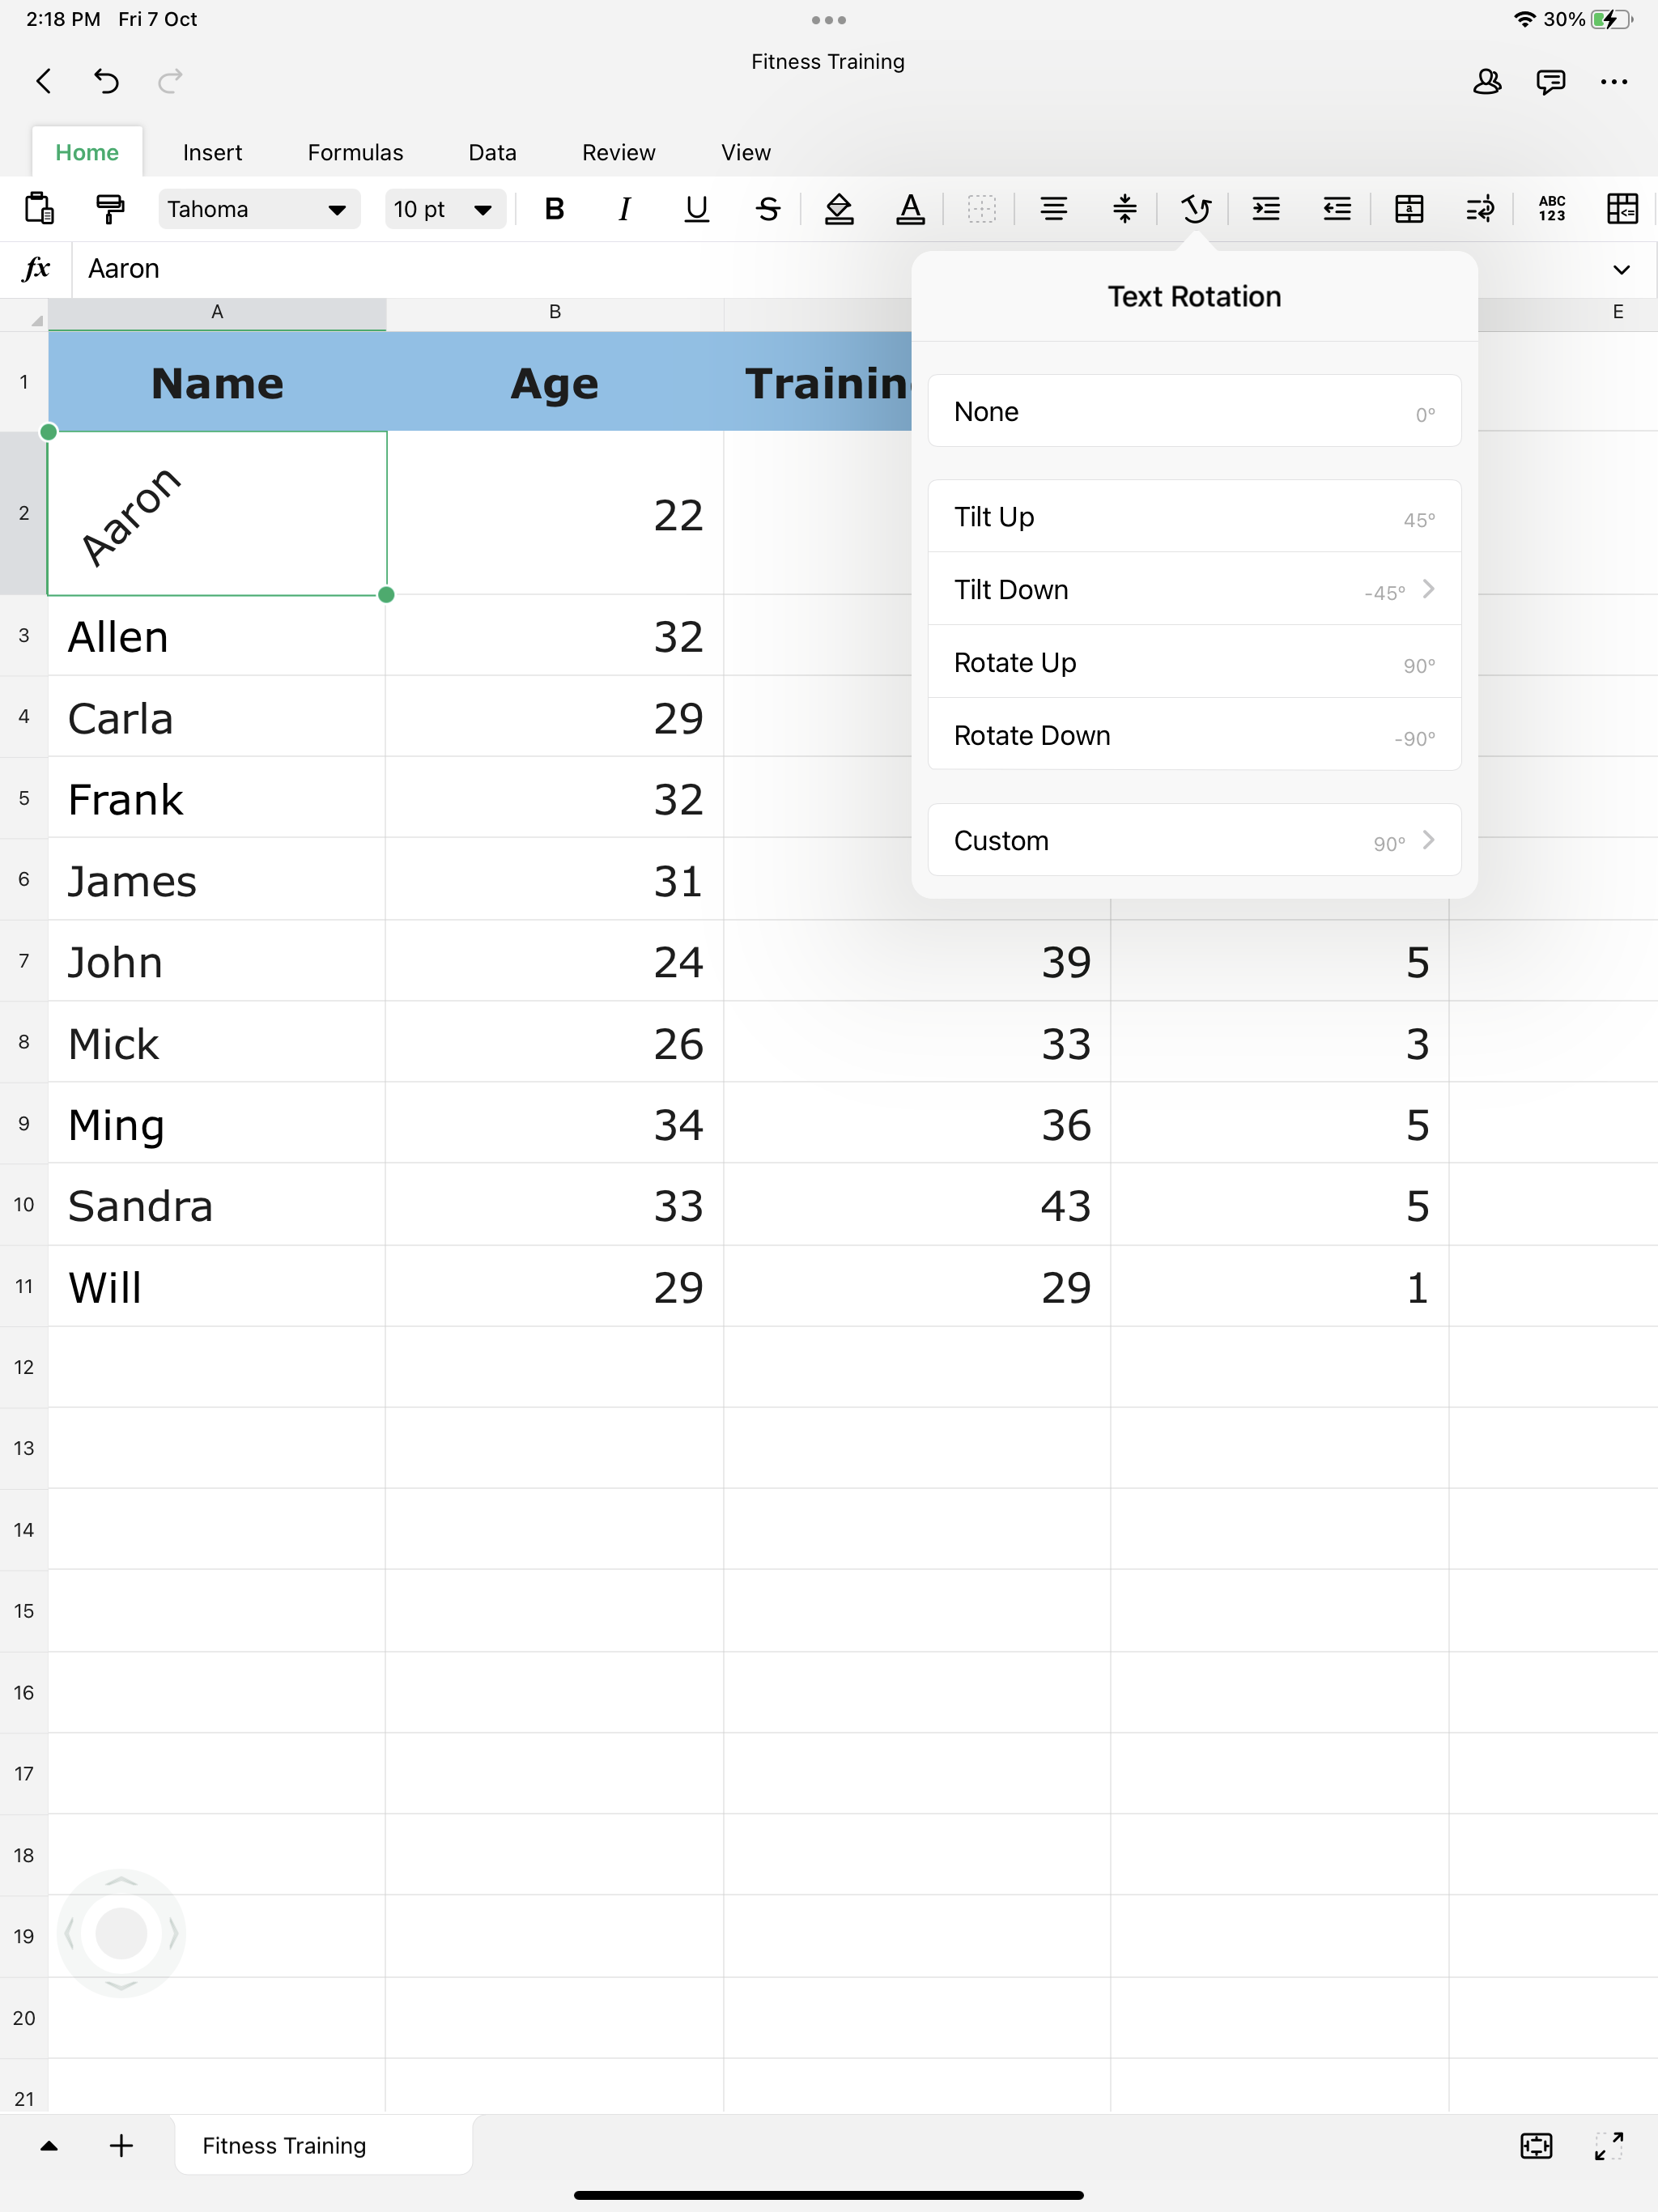Select Rotate Up 90° rotation option
The image size is (1658, 2212).
[1194, 663]
